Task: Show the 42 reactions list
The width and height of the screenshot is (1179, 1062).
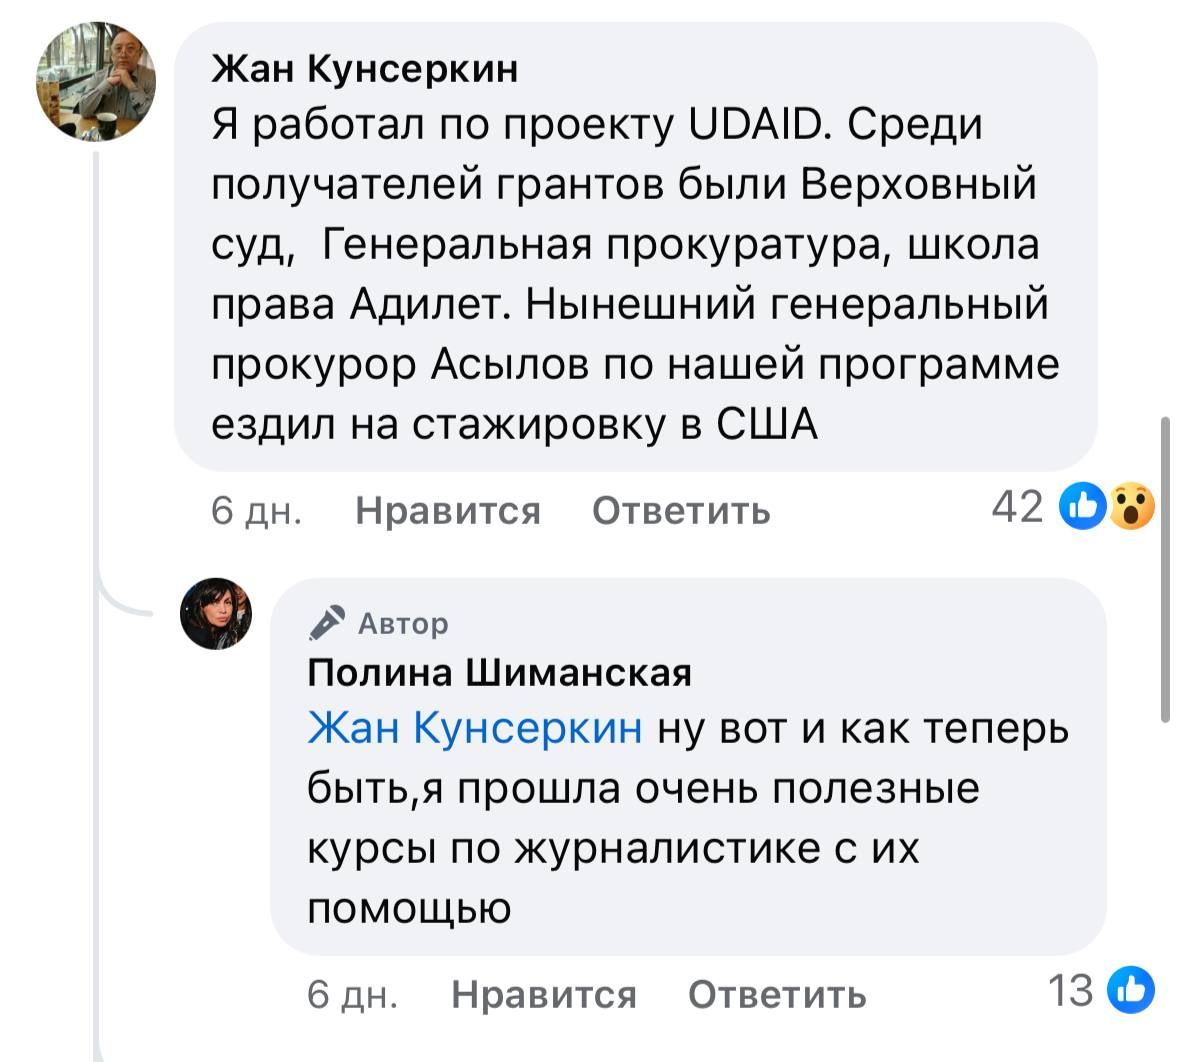Action: (1018, 508)
